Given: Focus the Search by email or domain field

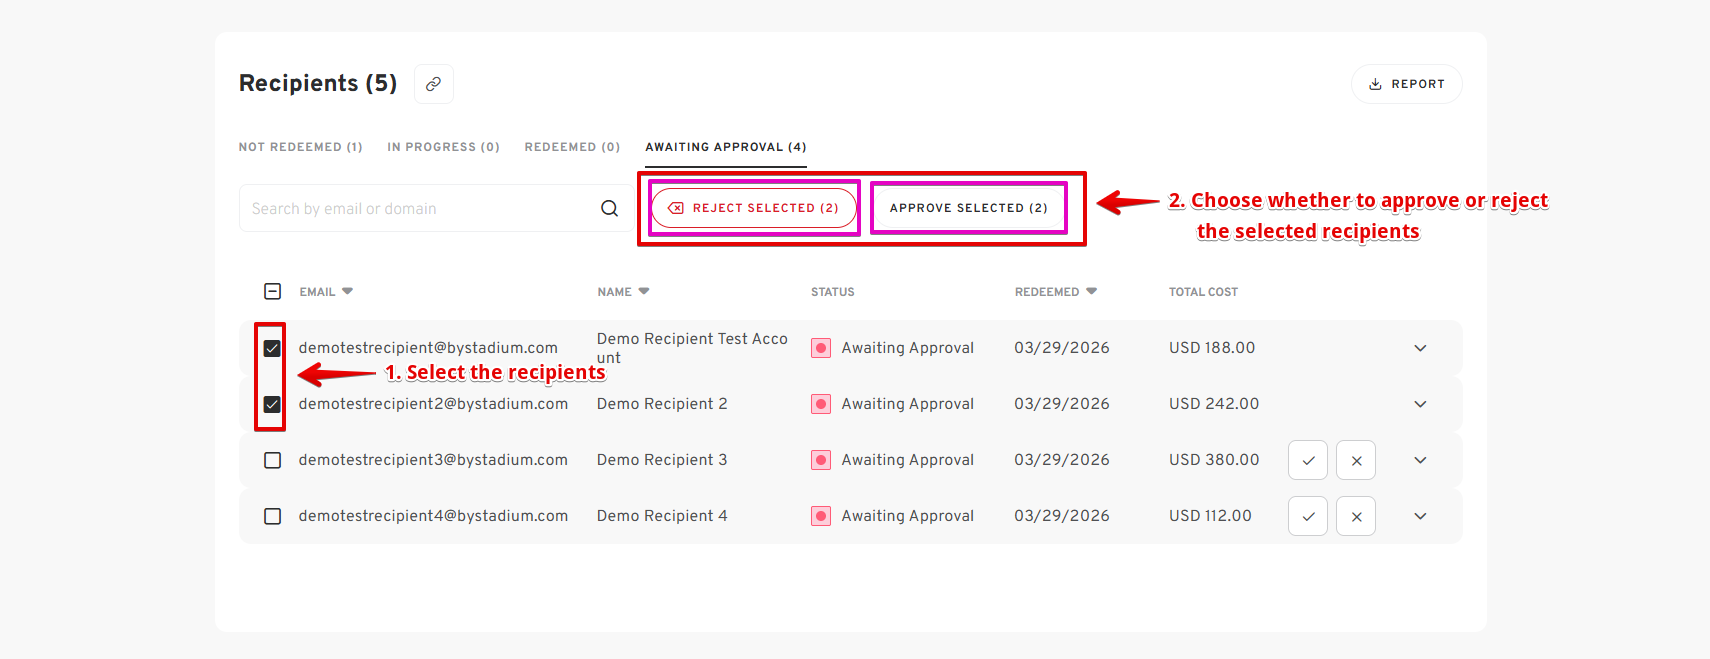Looking at the screenshot, I should pos(420,208).
